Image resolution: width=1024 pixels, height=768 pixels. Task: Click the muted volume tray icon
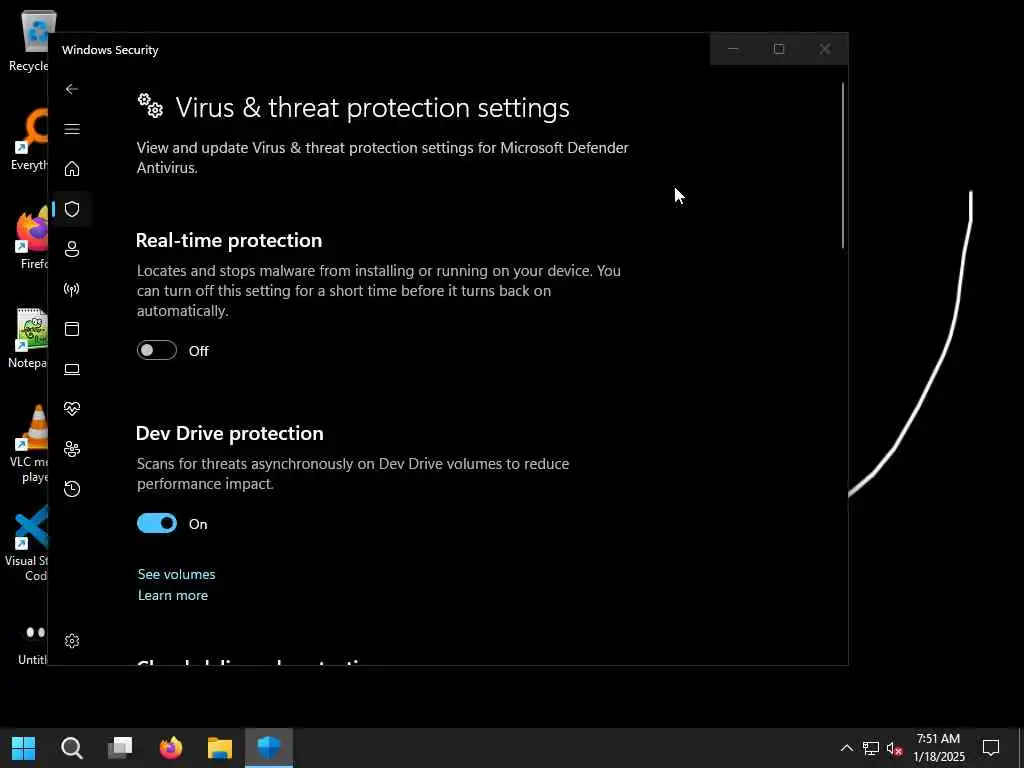[x=894, y=748]
